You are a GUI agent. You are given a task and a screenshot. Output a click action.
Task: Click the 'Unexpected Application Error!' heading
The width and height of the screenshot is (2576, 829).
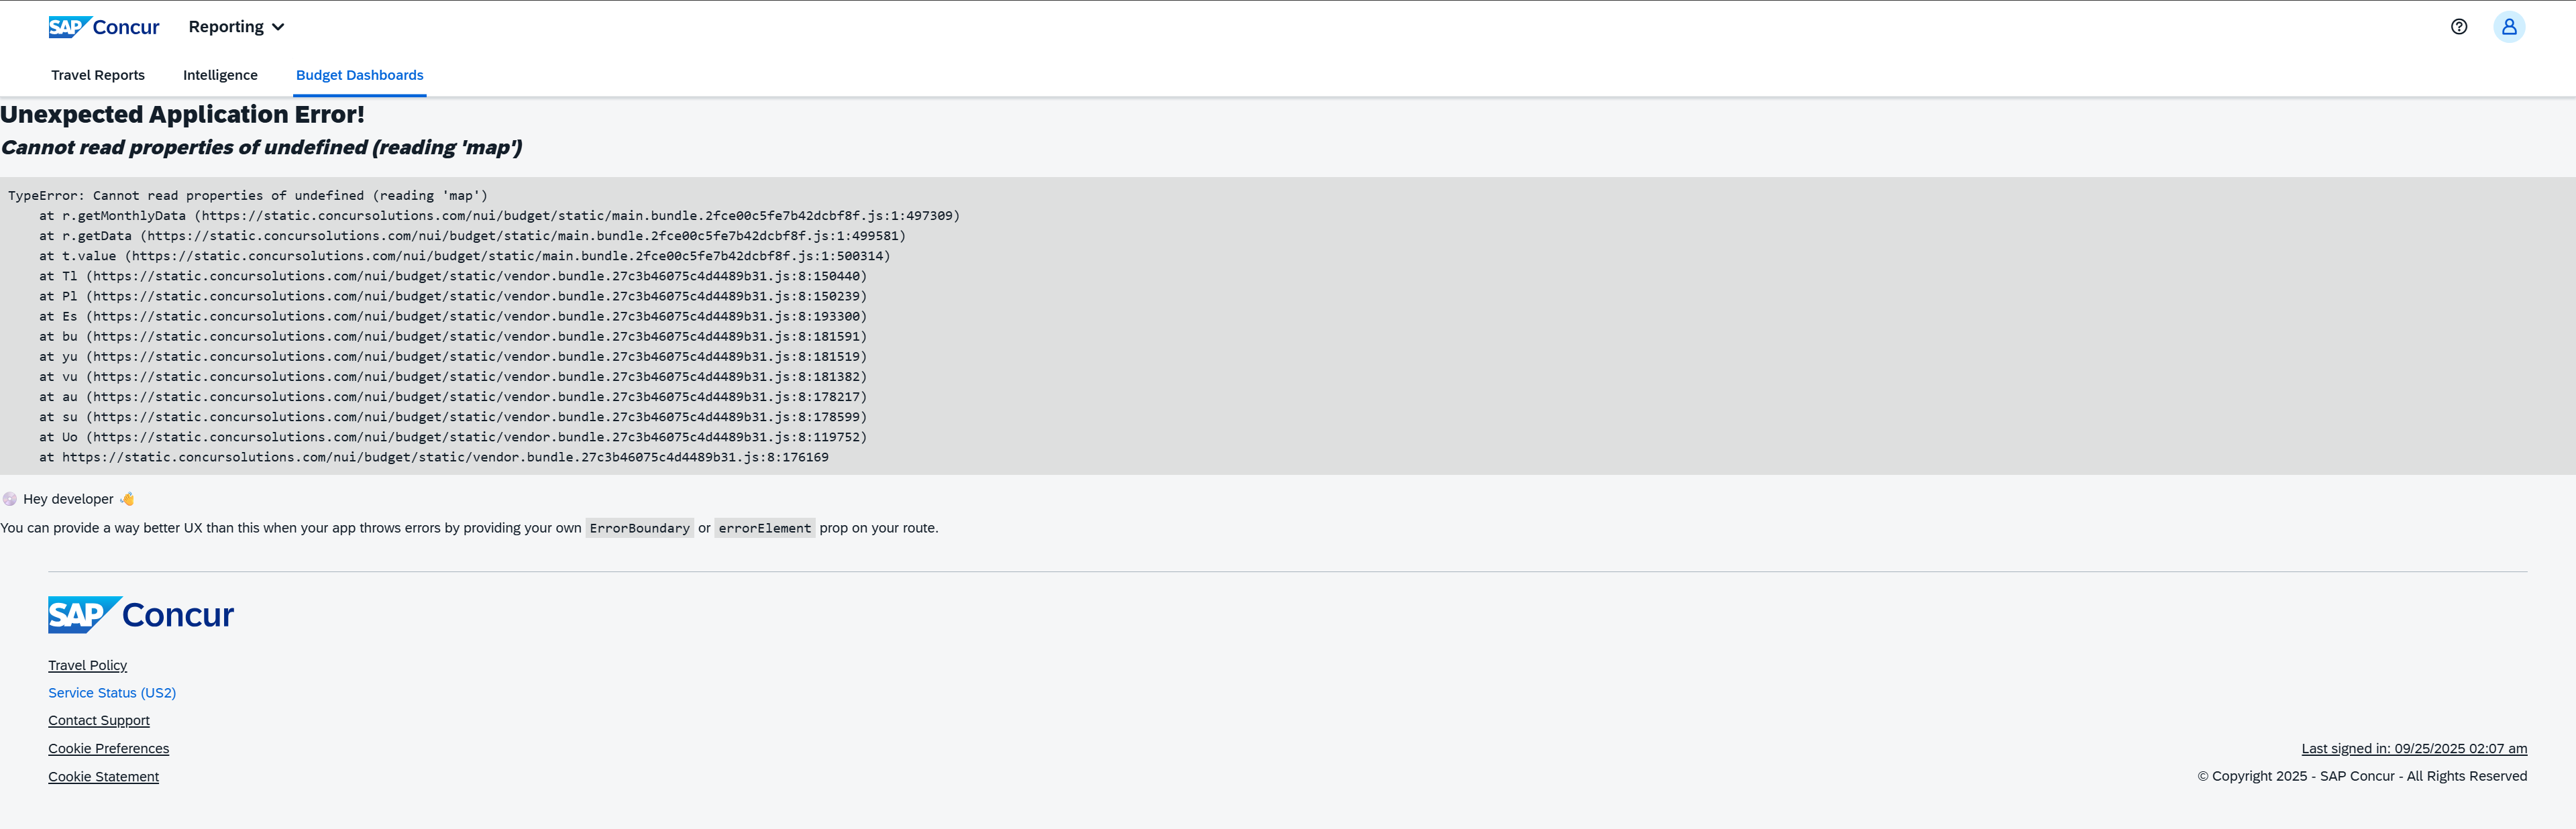pyautogui.click(x=182, y=114)
